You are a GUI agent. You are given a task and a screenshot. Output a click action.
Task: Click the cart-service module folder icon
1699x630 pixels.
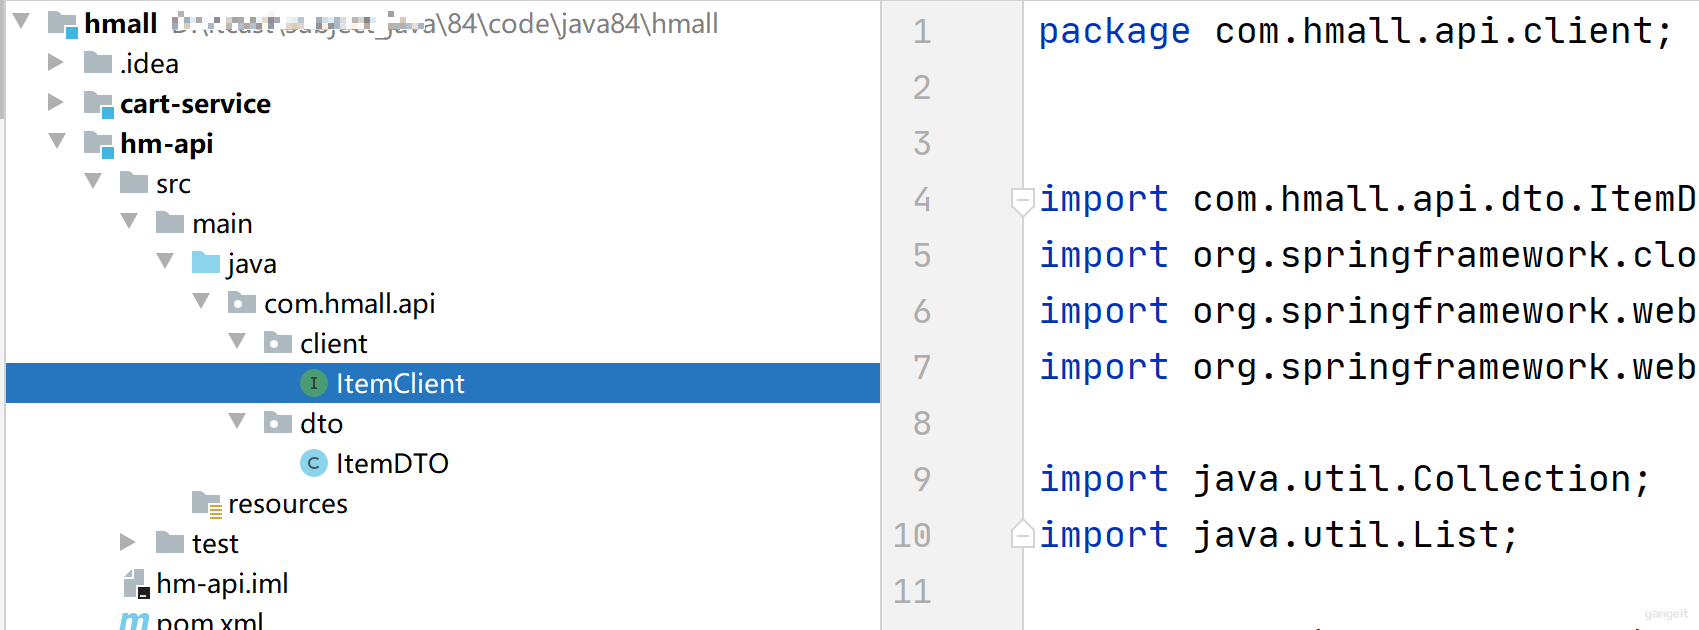(x=99, y=105)
